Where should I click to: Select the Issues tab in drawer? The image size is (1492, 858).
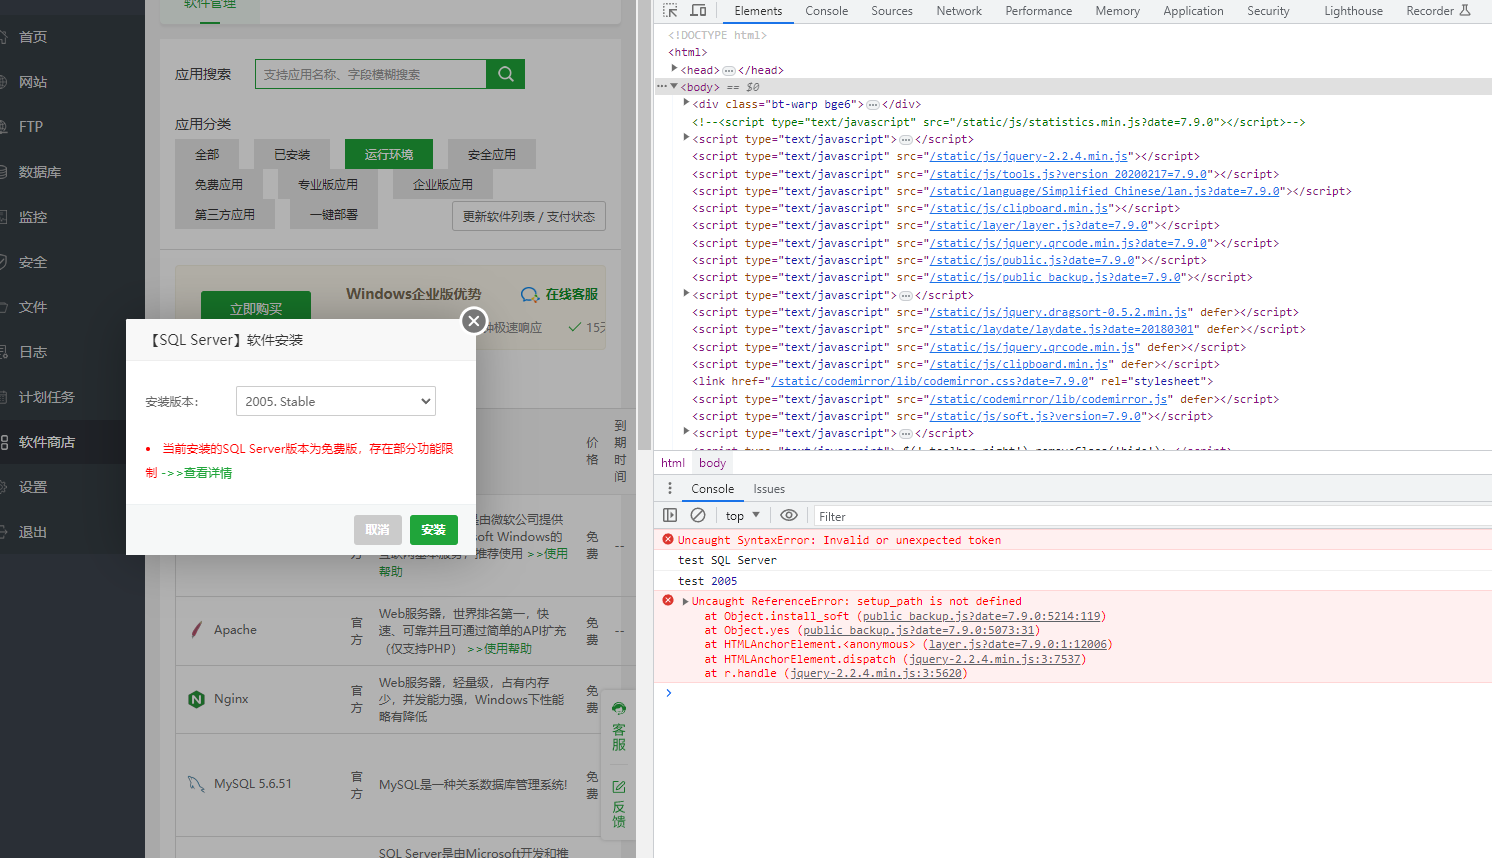(x=769, y=489)
